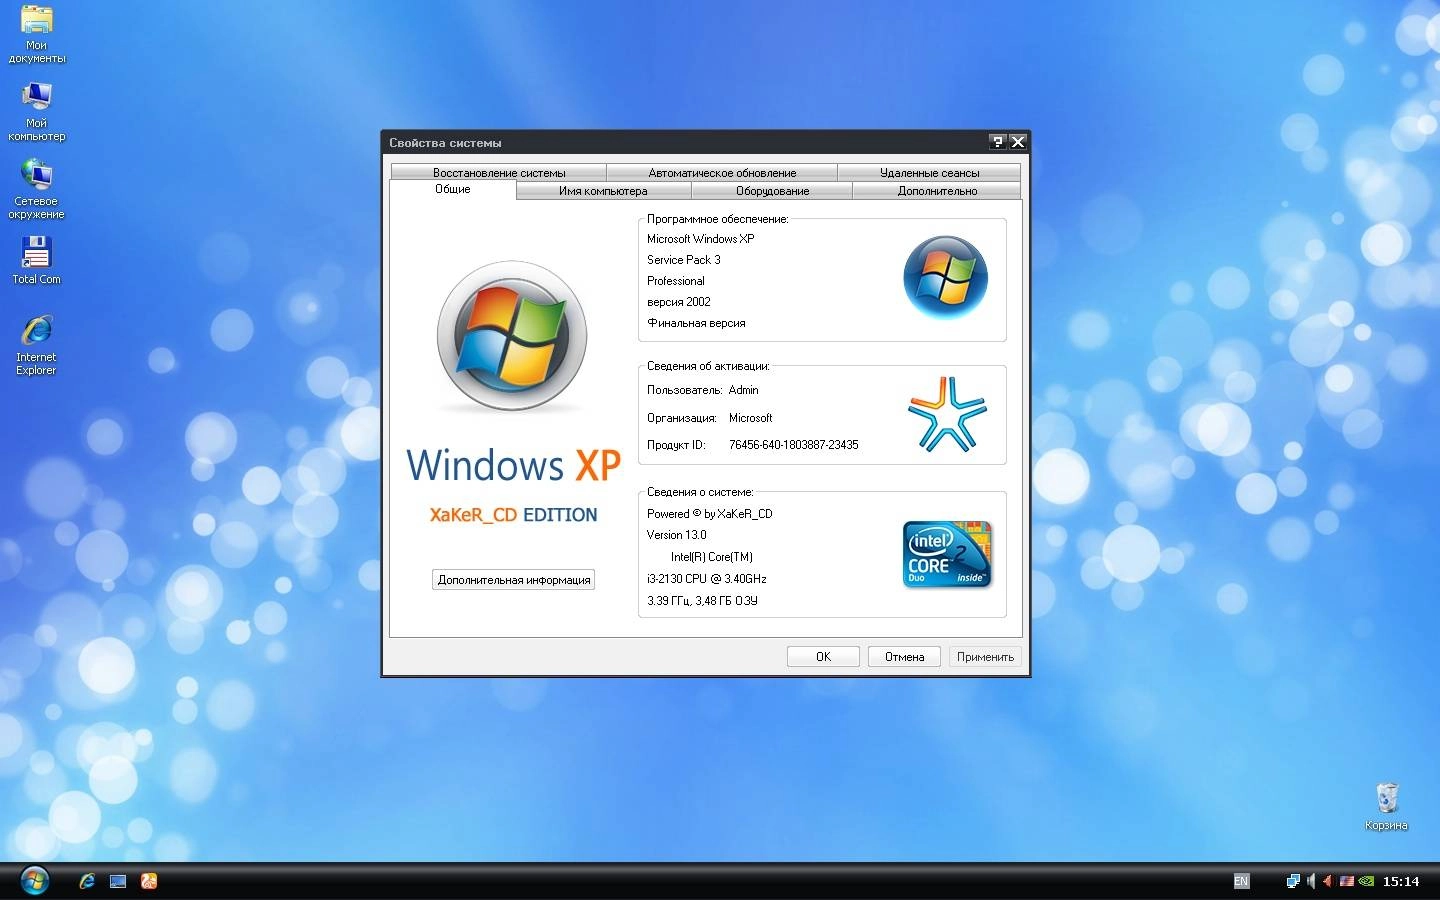This screenshot has height=900, width=1440.
Task: Switch to the Имя компьютера tab
Action: pyautogui.click(x=603, y=191)
